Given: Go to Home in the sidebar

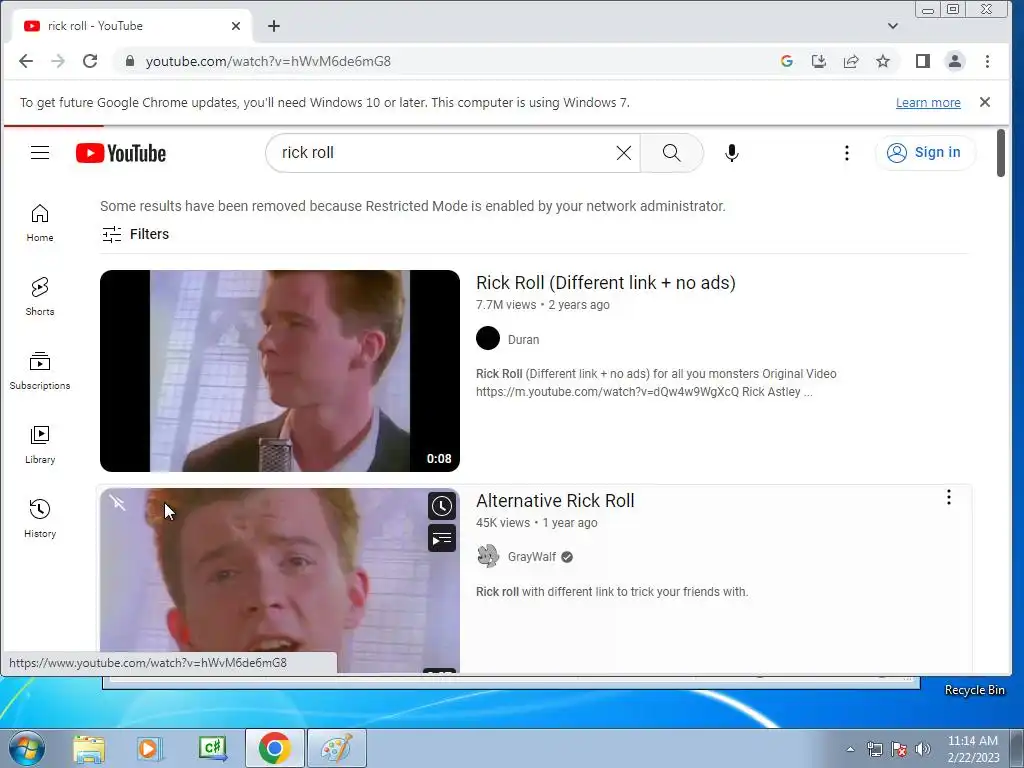Looking at the screenshot, I should coord(40,223).
